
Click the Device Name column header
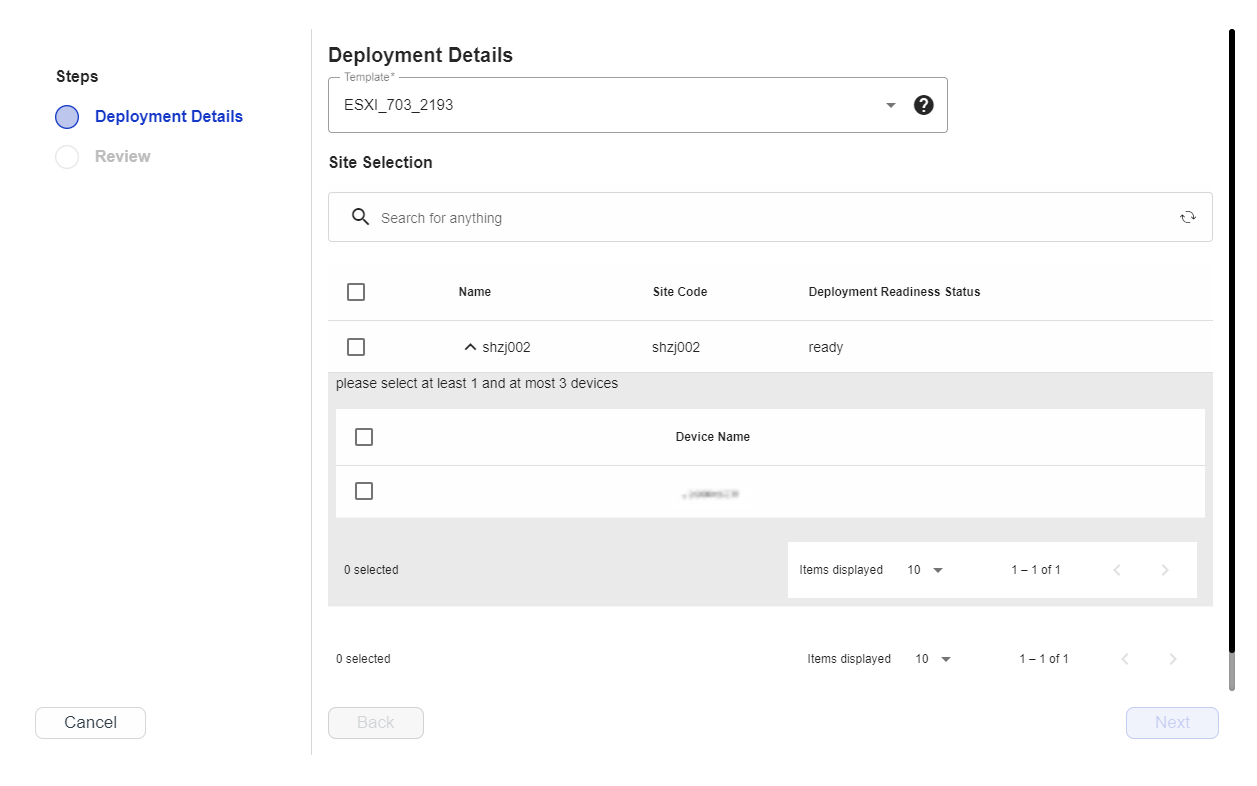713,437
